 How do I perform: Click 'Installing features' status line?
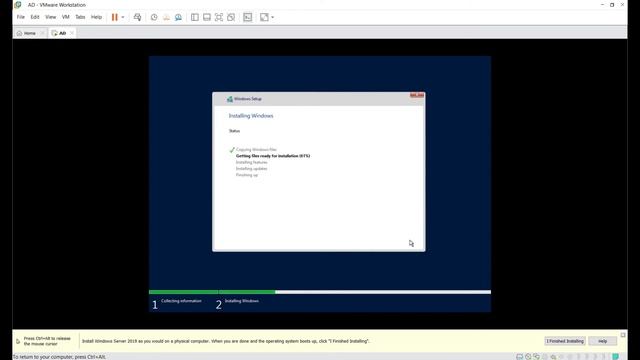click(251, 162)
